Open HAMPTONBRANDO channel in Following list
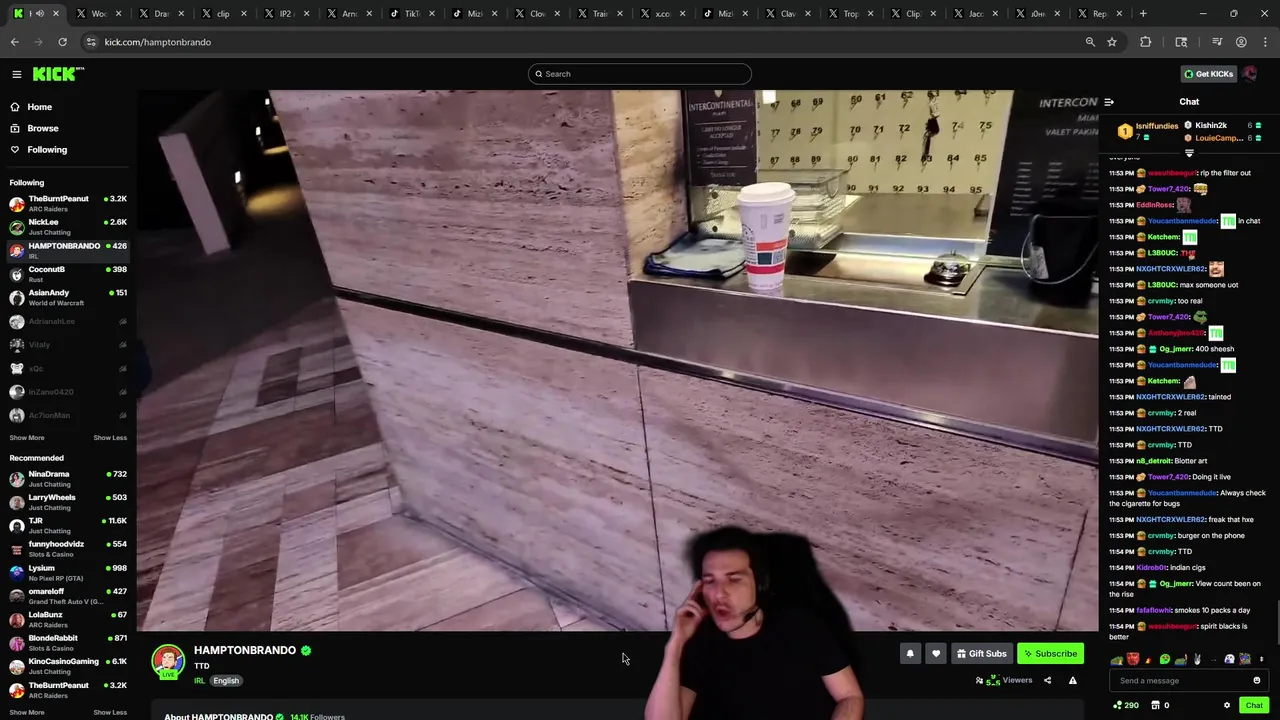The image size is (1280, 720). point(68,250)
